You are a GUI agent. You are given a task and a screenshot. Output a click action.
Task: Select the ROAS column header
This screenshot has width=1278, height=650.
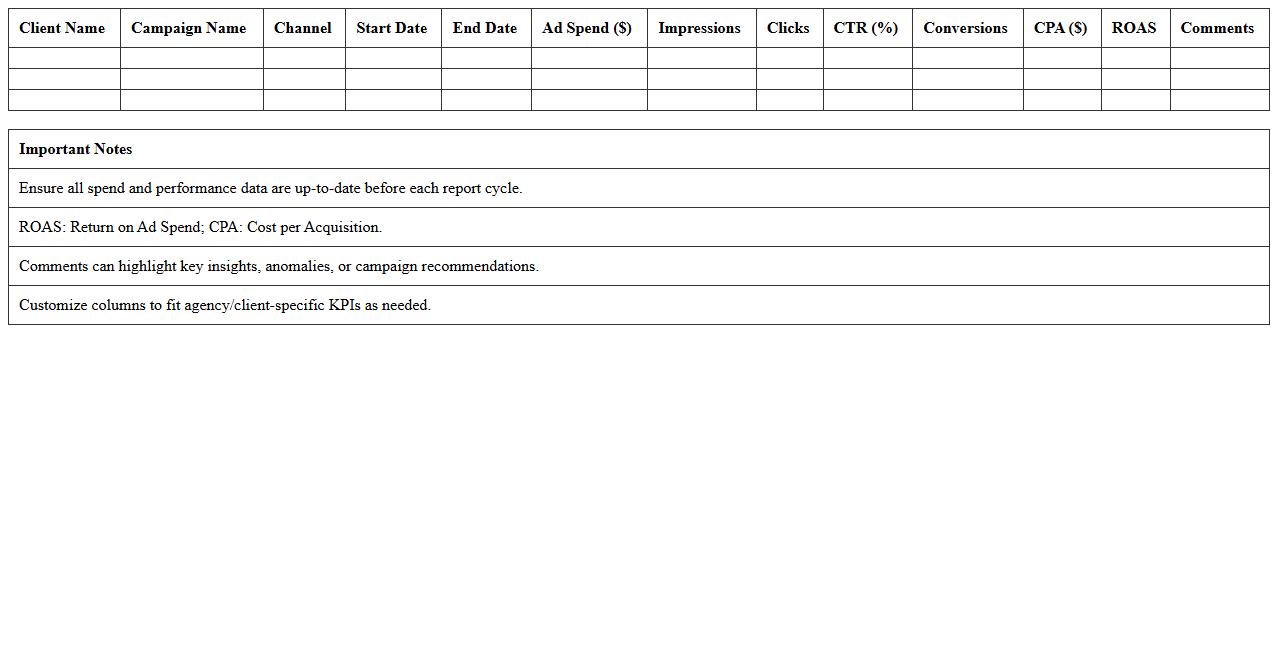1134,28
